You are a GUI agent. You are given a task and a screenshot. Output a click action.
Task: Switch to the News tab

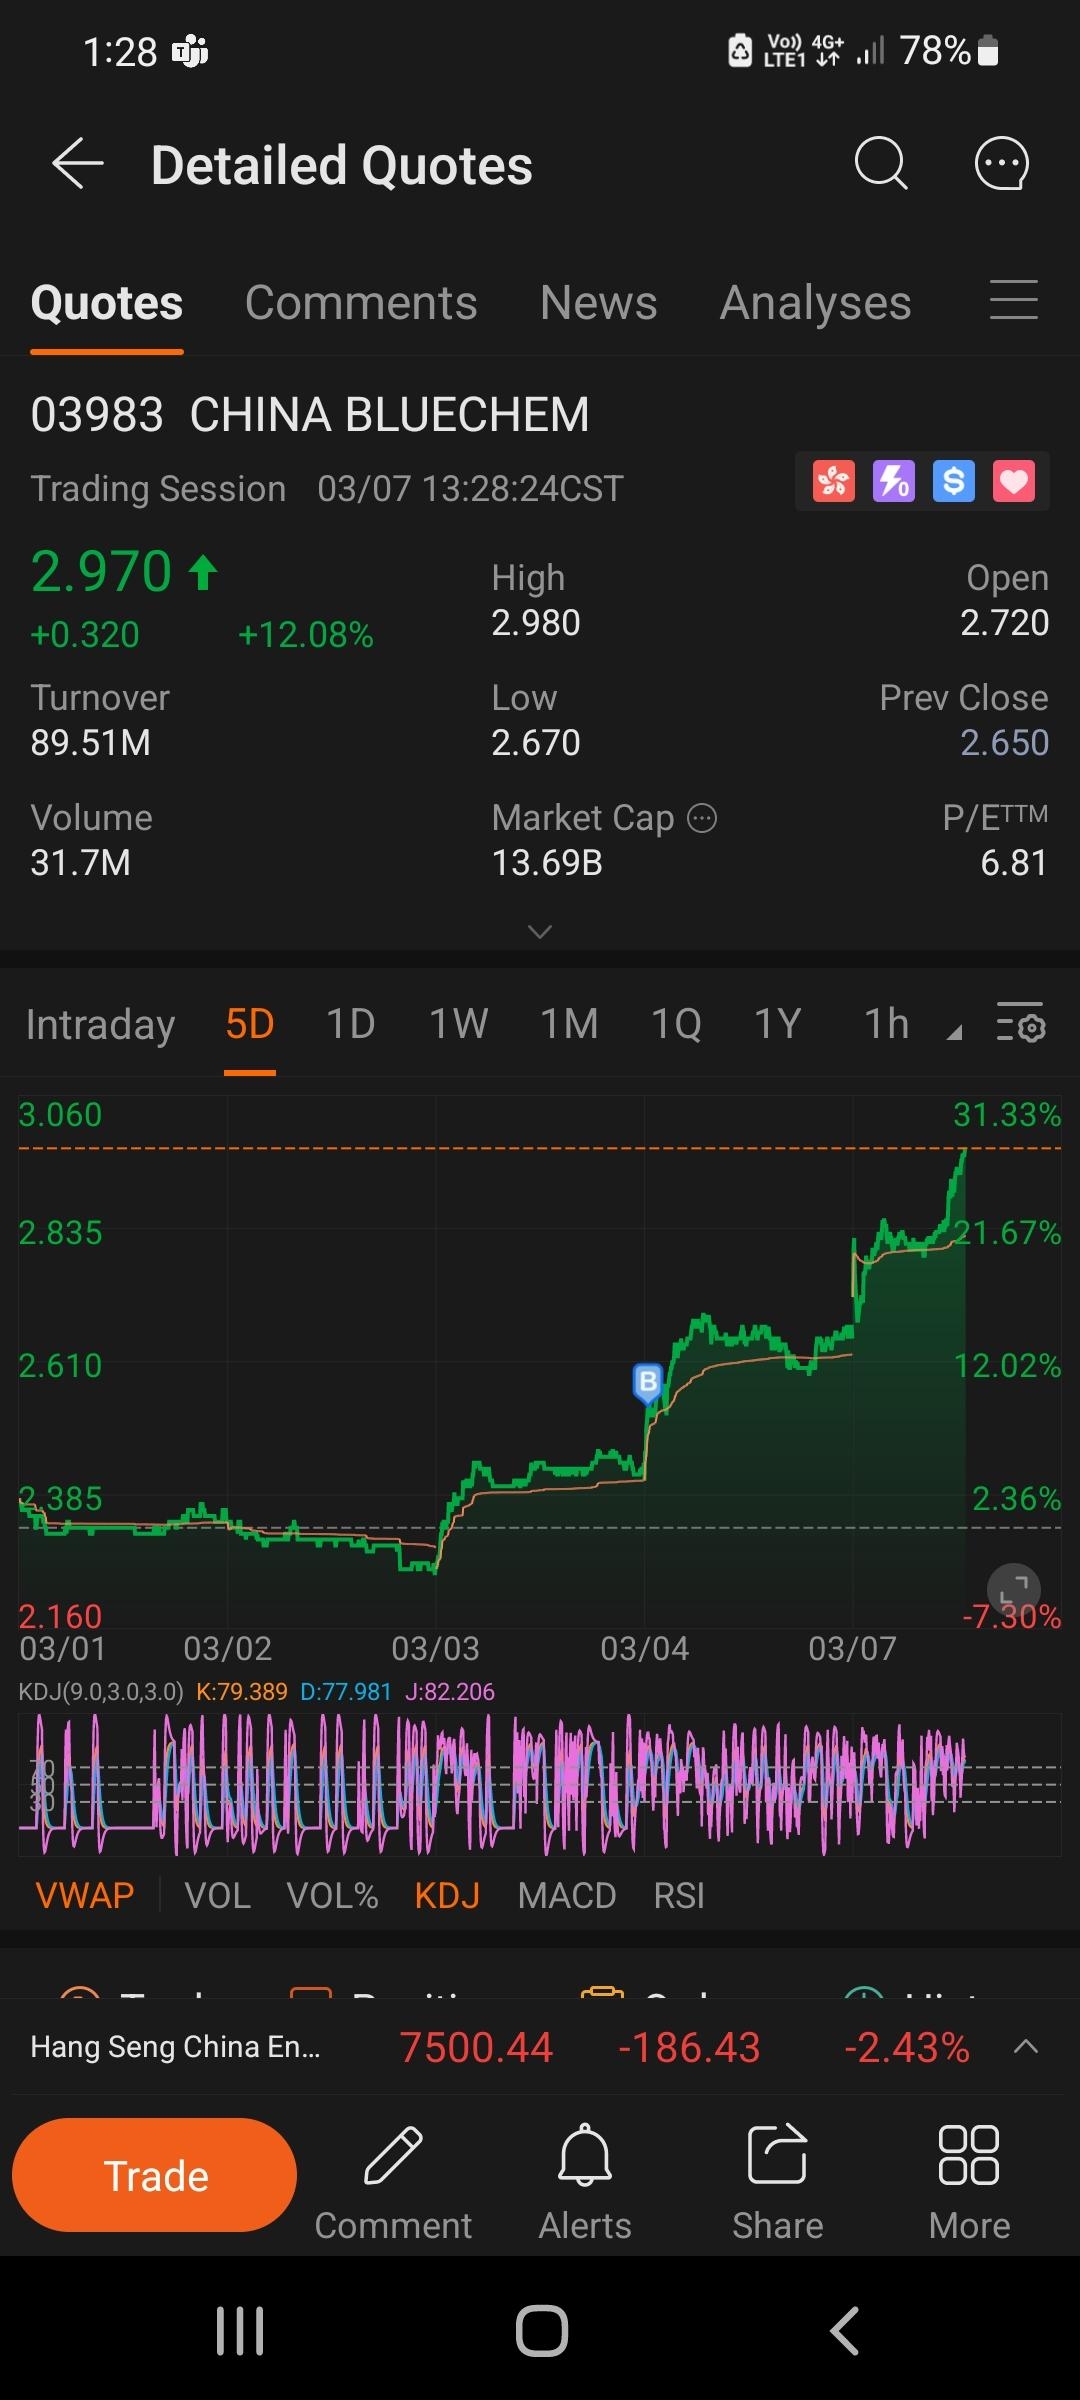598,303
